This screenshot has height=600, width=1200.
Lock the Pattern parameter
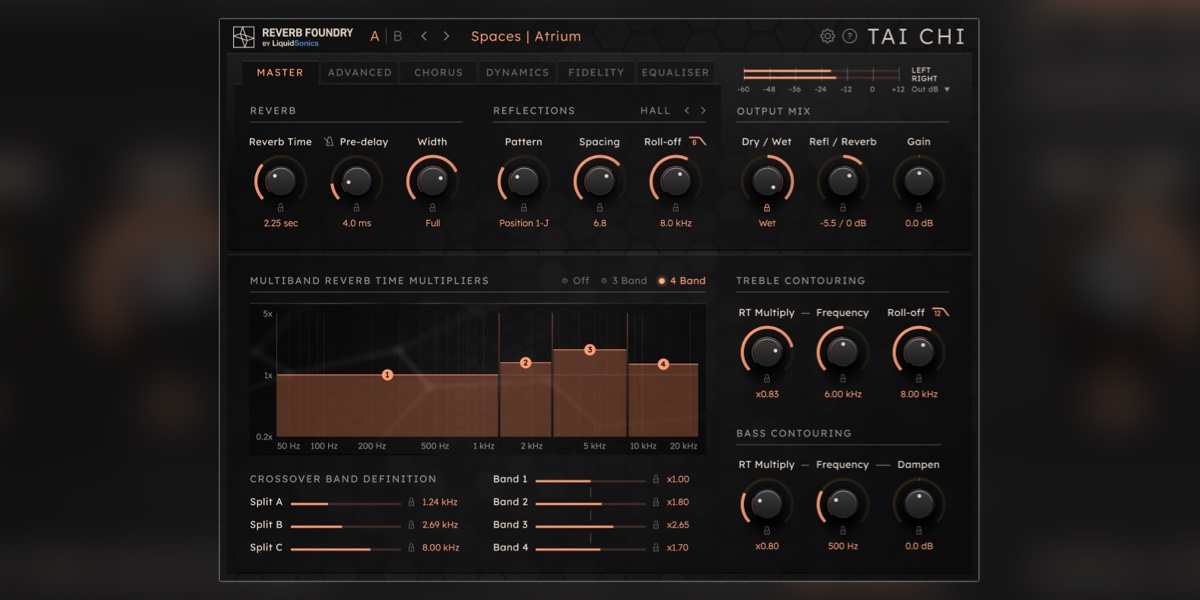[523, 208]
